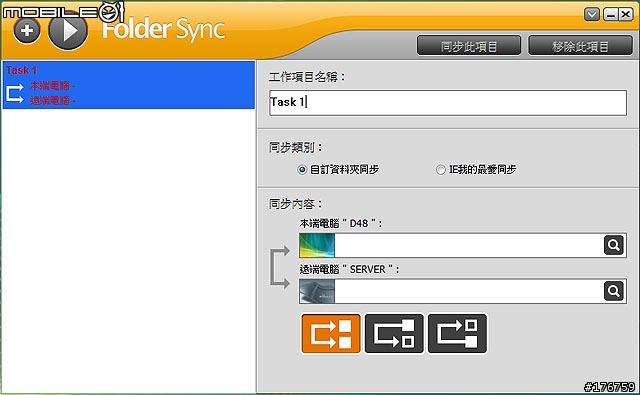Click the 同步此項目 button
640x395 pixels.
(x=469, y=46)
